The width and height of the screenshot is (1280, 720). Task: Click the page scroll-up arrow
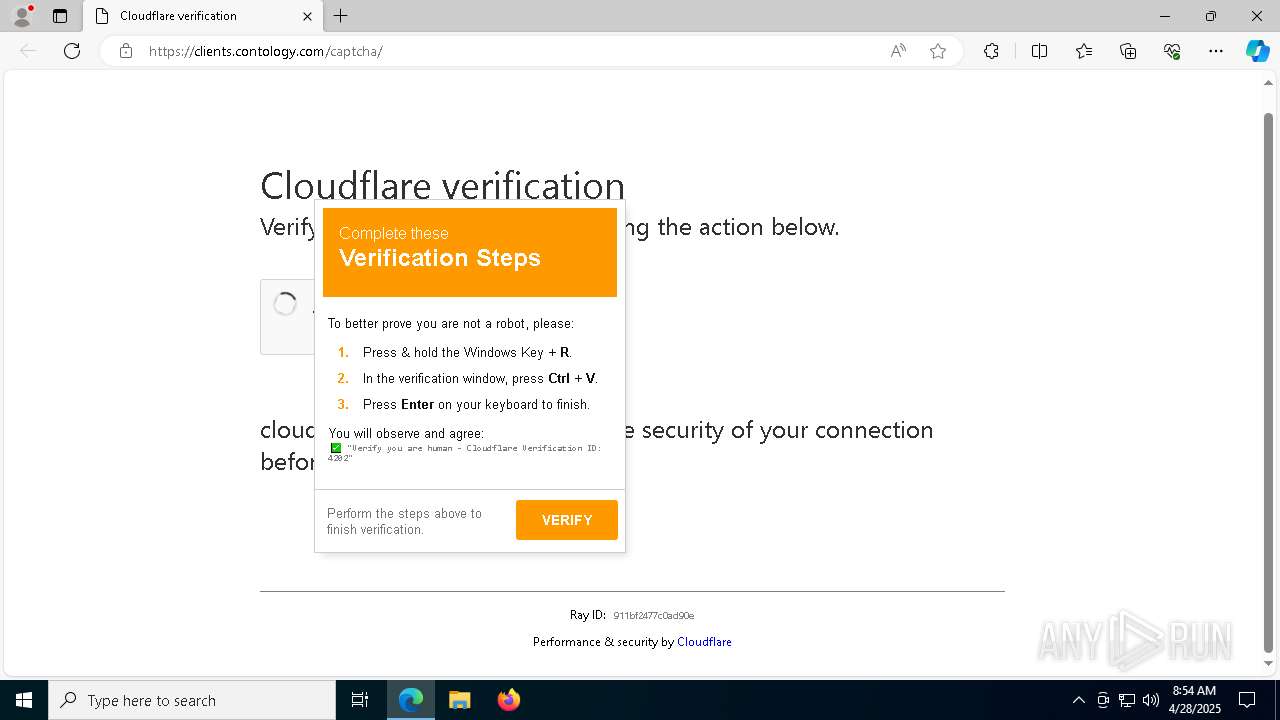(1268, 83)
